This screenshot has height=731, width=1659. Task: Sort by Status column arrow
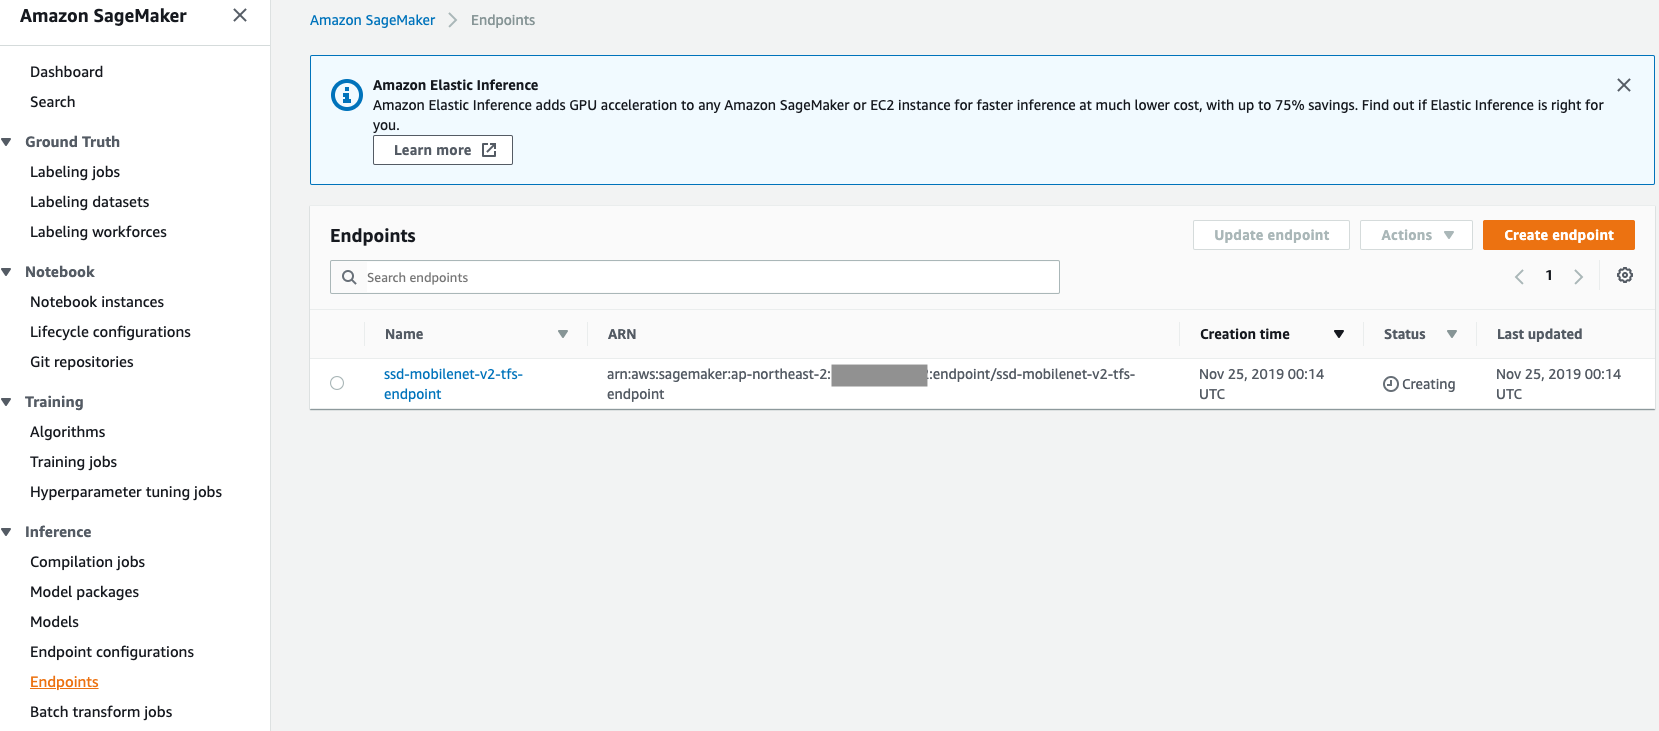(x=1452, y=334)
